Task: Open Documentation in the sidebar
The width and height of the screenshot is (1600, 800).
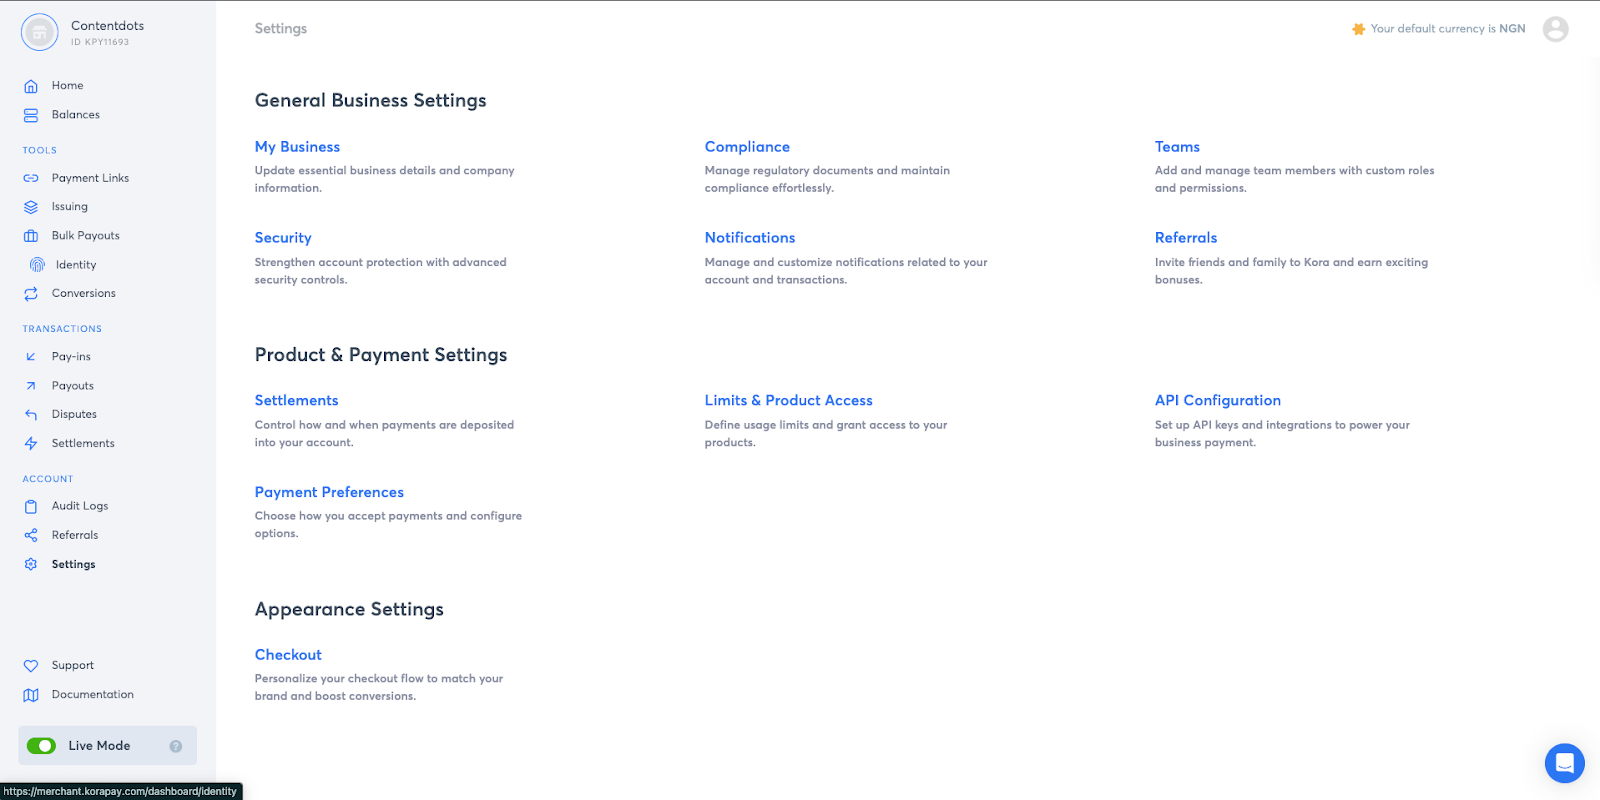Action: coord(93,695)
